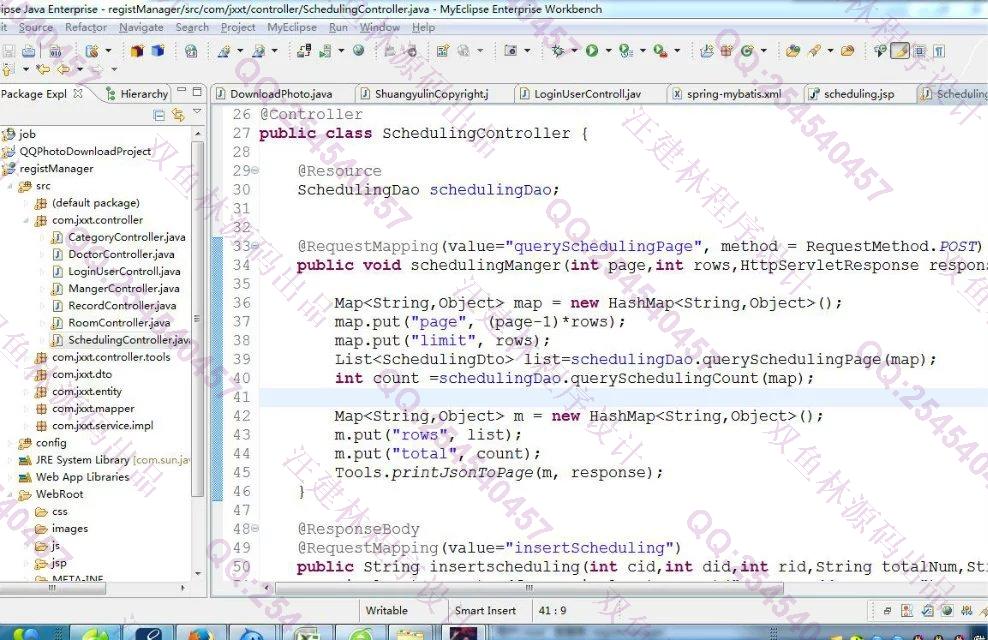
Task: Click Smart Insert status bar entry
Action: 485,610
